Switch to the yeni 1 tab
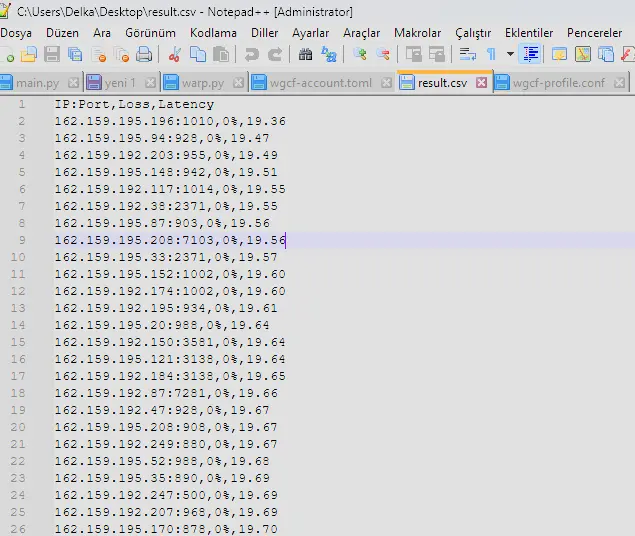Image resolution: width=635 pixels, height=536 pixels. pyautogui.click(x=119, y=83)
